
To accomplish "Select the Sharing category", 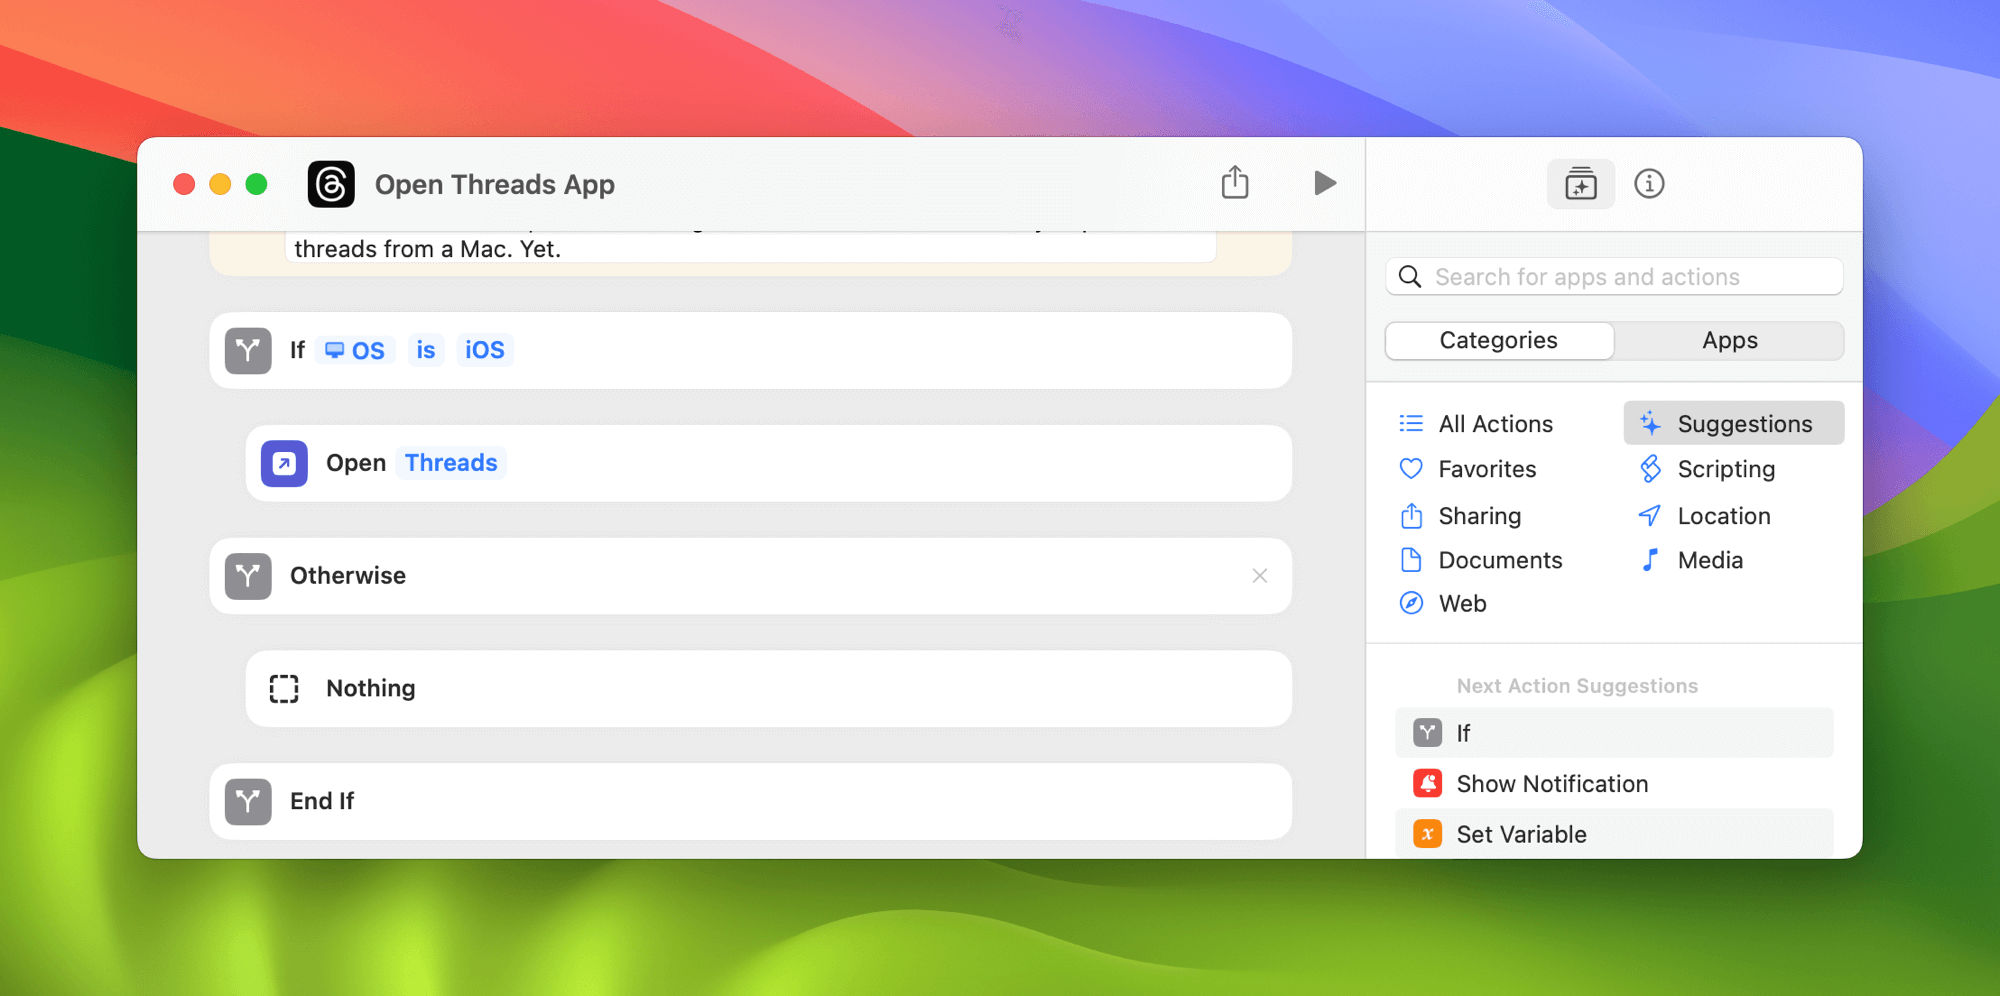I will tap(1460, 516).
